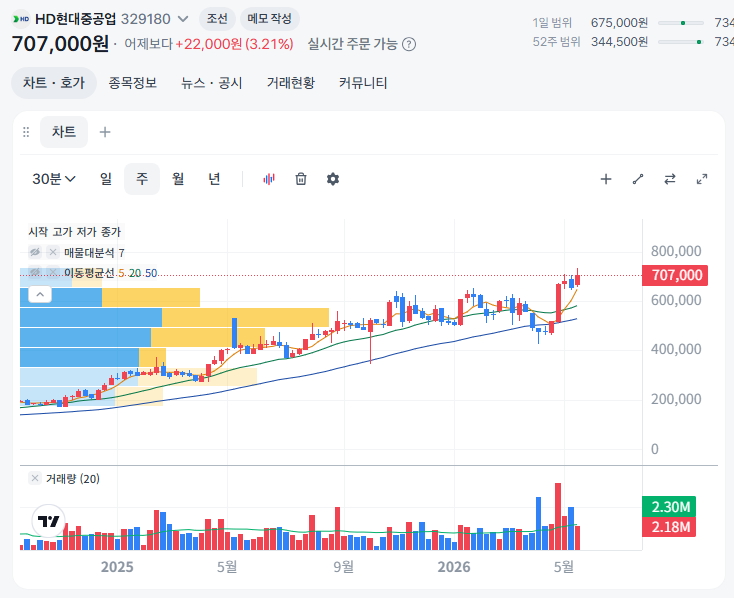
Task: Click the 344,500원 52-week low value
Action: [x=619, y=42]
